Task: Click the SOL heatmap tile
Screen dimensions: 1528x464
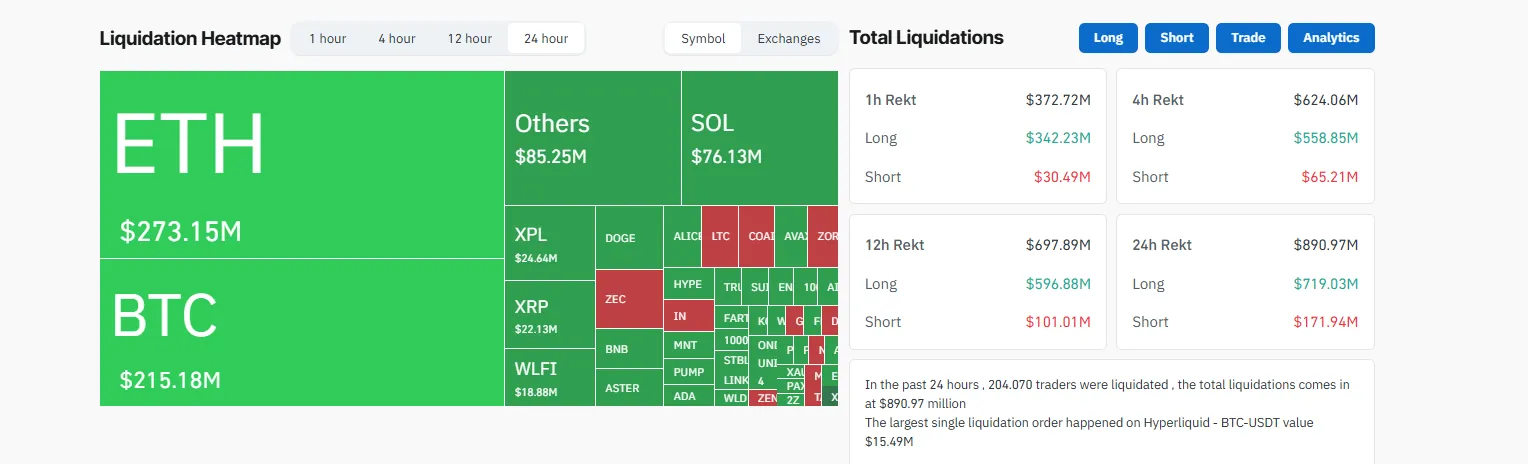Action: [x=759, y=138]
